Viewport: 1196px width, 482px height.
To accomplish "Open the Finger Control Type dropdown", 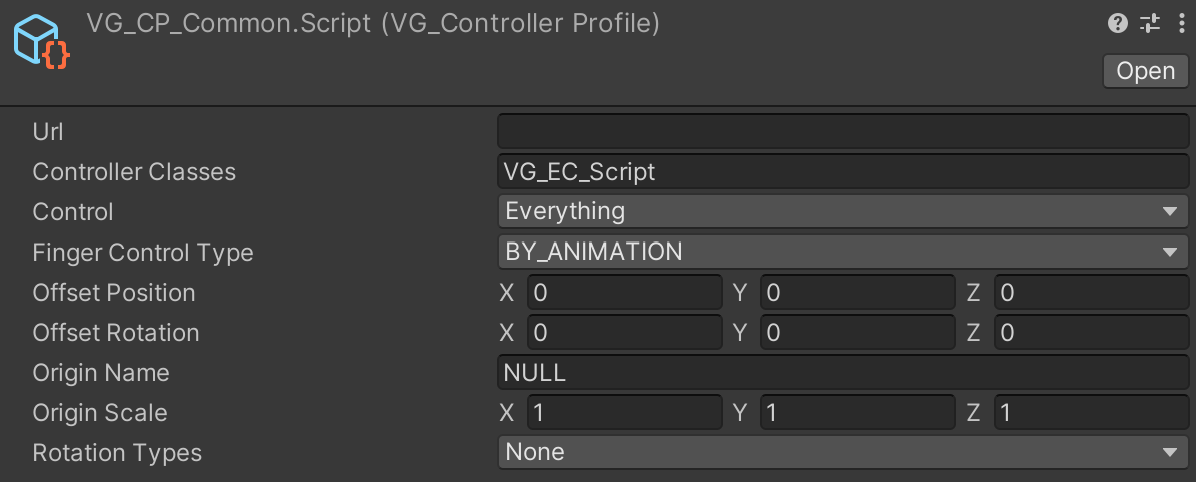I will click(x=843, y=251).
